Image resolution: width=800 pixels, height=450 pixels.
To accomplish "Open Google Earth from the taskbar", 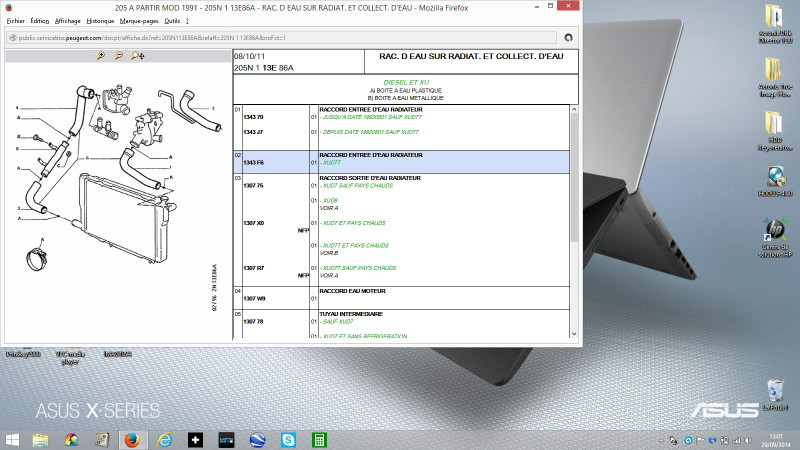I will click(257, 440).
